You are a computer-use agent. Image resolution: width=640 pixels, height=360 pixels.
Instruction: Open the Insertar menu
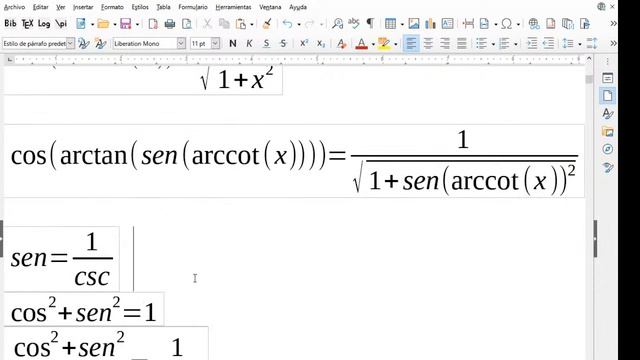point(83,7)
